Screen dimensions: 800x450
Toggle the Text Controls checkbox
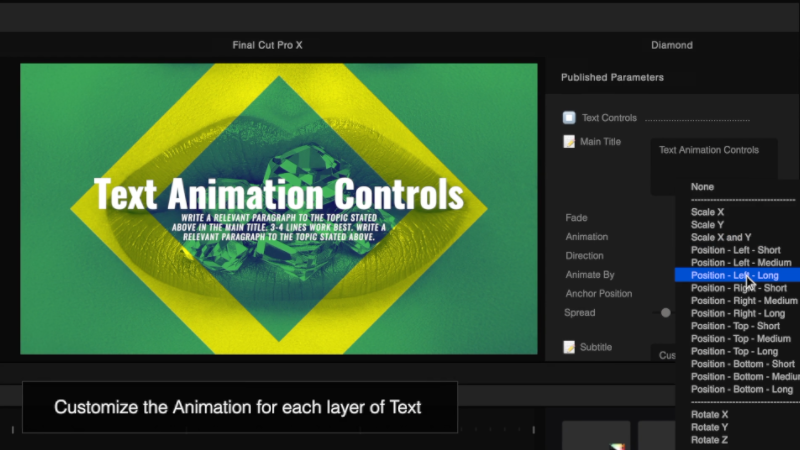coord(569,117)
